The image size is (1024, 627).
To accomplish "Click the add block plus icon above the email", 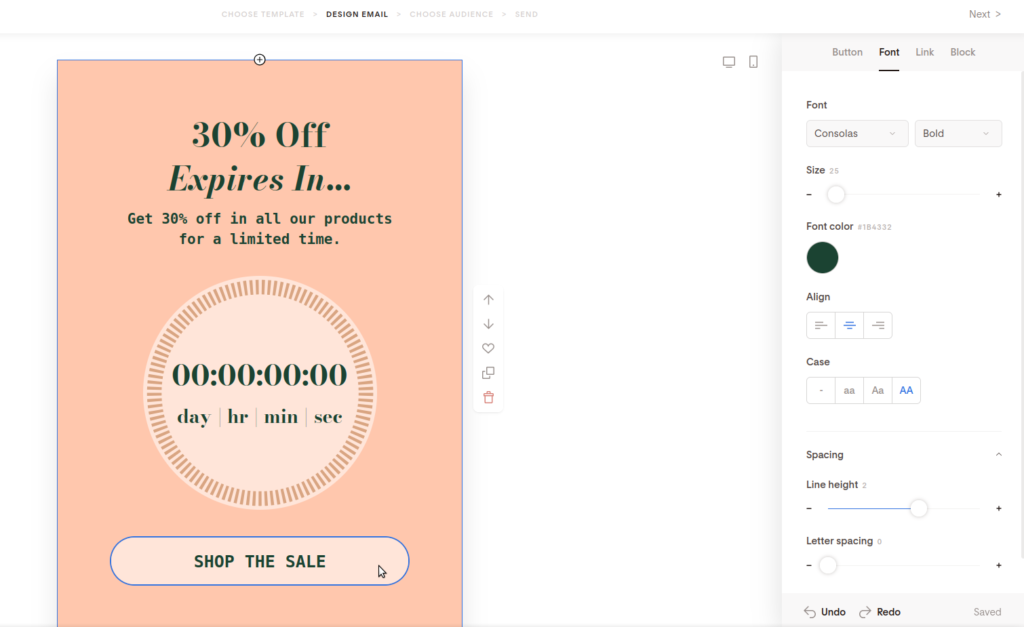I will point(259,59).
